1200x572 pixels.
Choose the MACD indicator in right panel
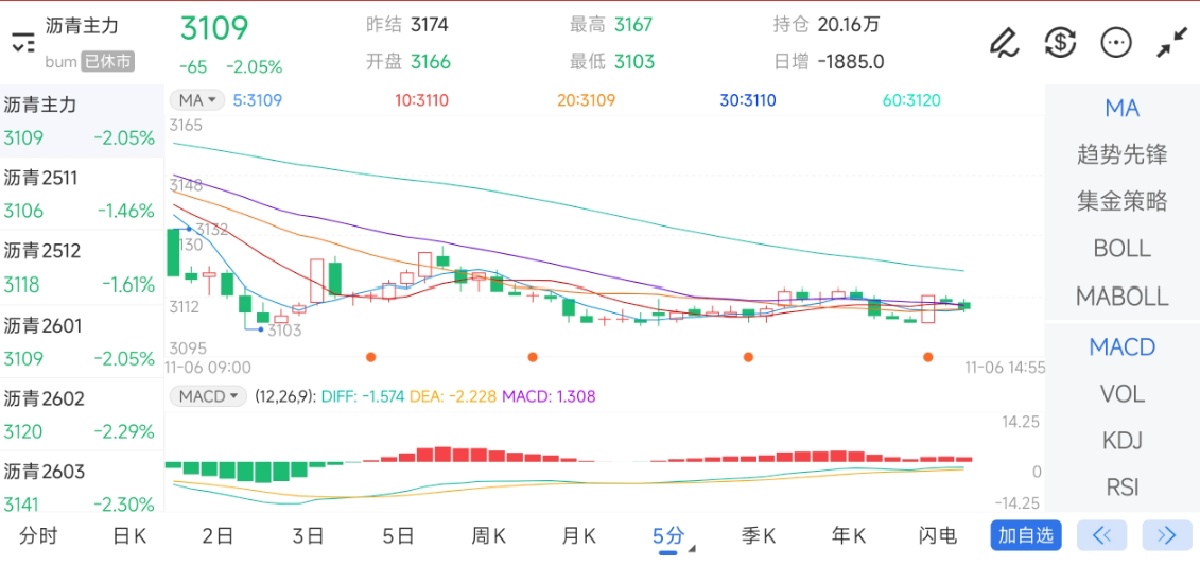pos(1122,347)
